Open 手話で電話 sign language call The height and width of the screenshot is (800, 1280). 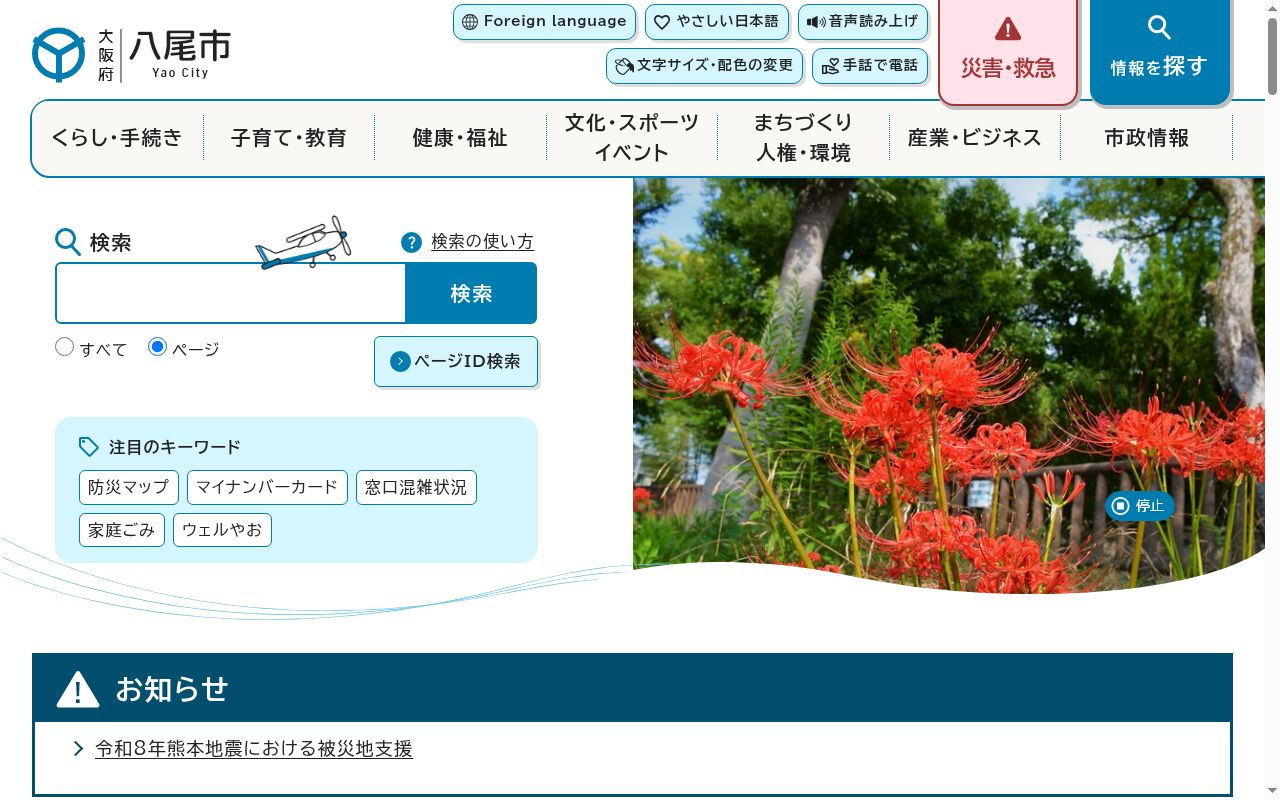point(870,66)
